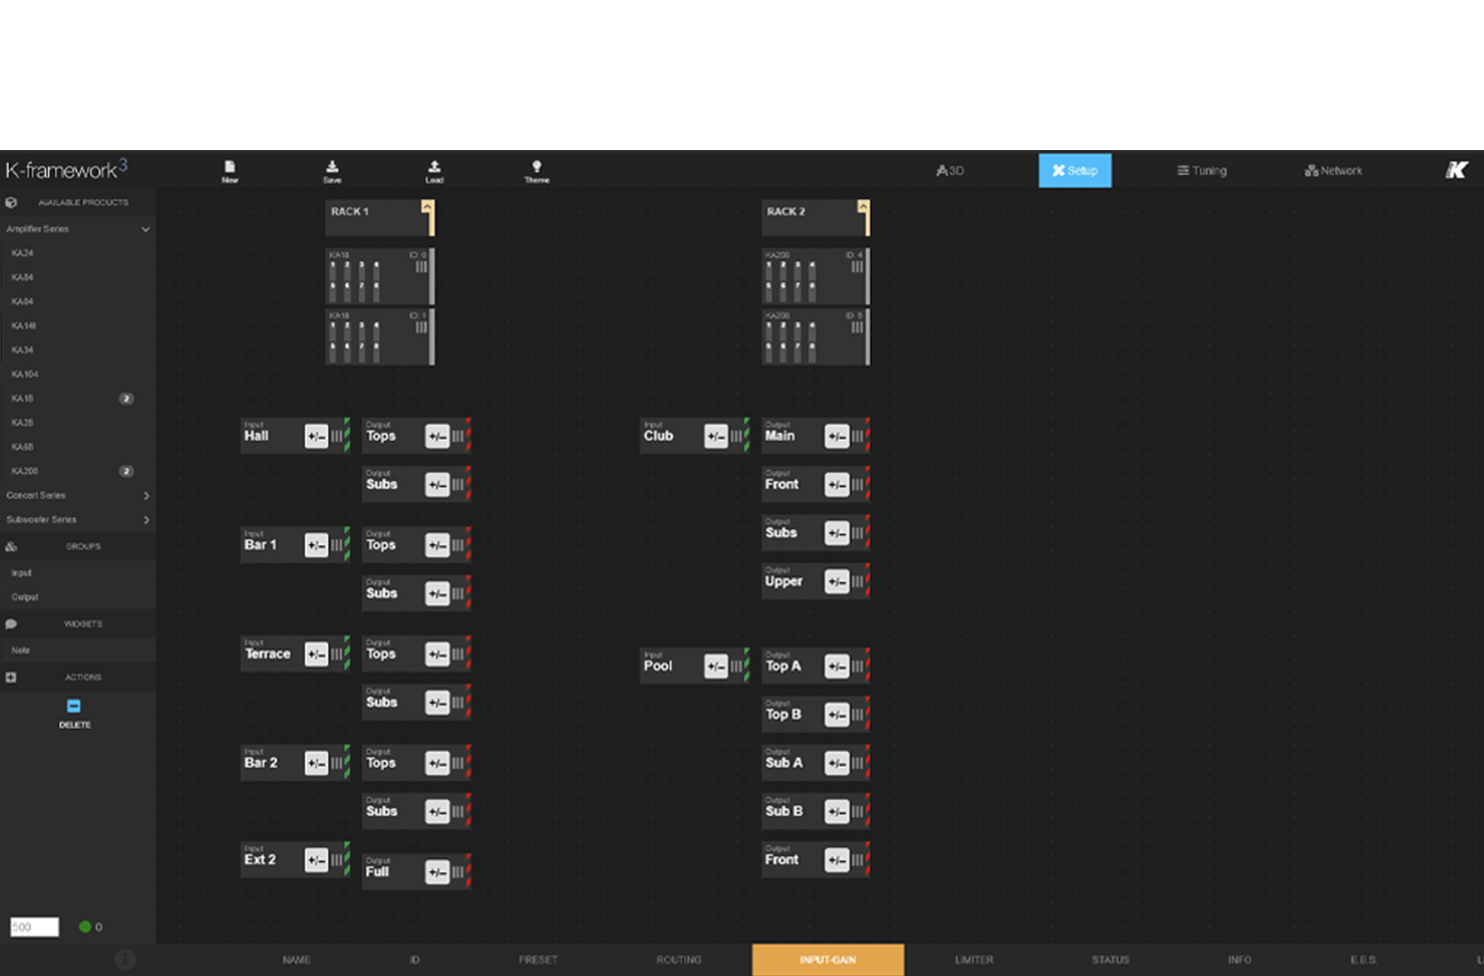This screenshot has height=976, width=1484.
Task: Click the Save icon in toolbar
Action: (332, 168)
